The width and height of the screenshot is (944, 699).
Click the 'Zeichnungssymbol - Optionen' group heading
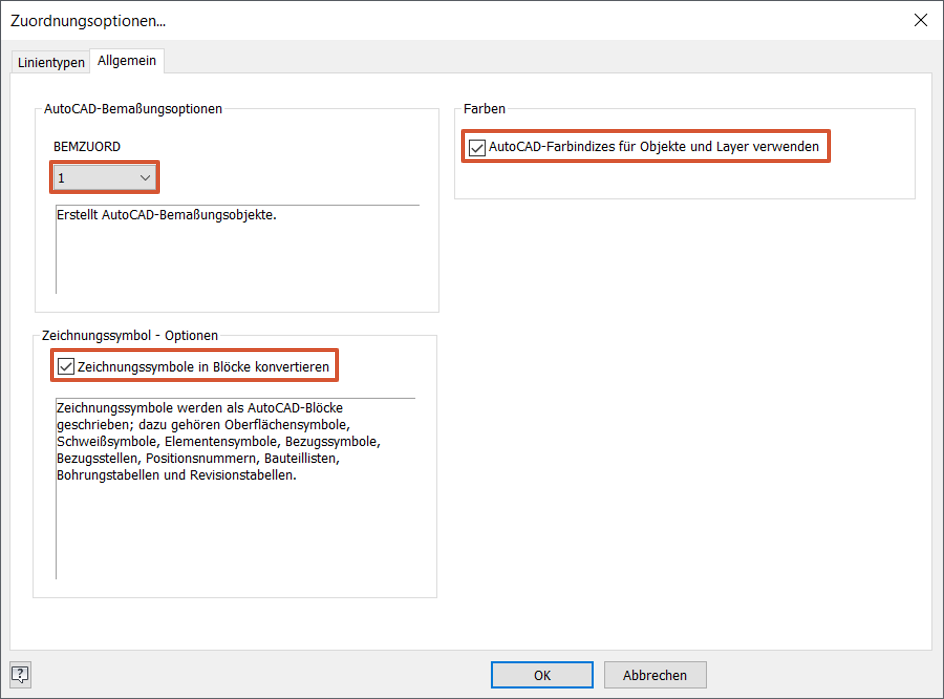[130, 336]
